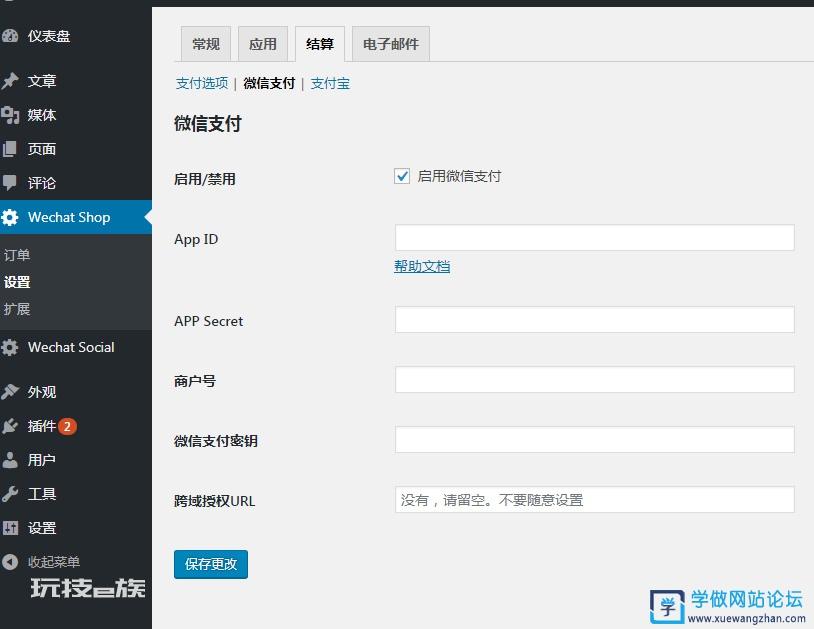Viewport: 814px width, 629px height.
Task: Select the 结算 tab
Action: coord(320,44)
